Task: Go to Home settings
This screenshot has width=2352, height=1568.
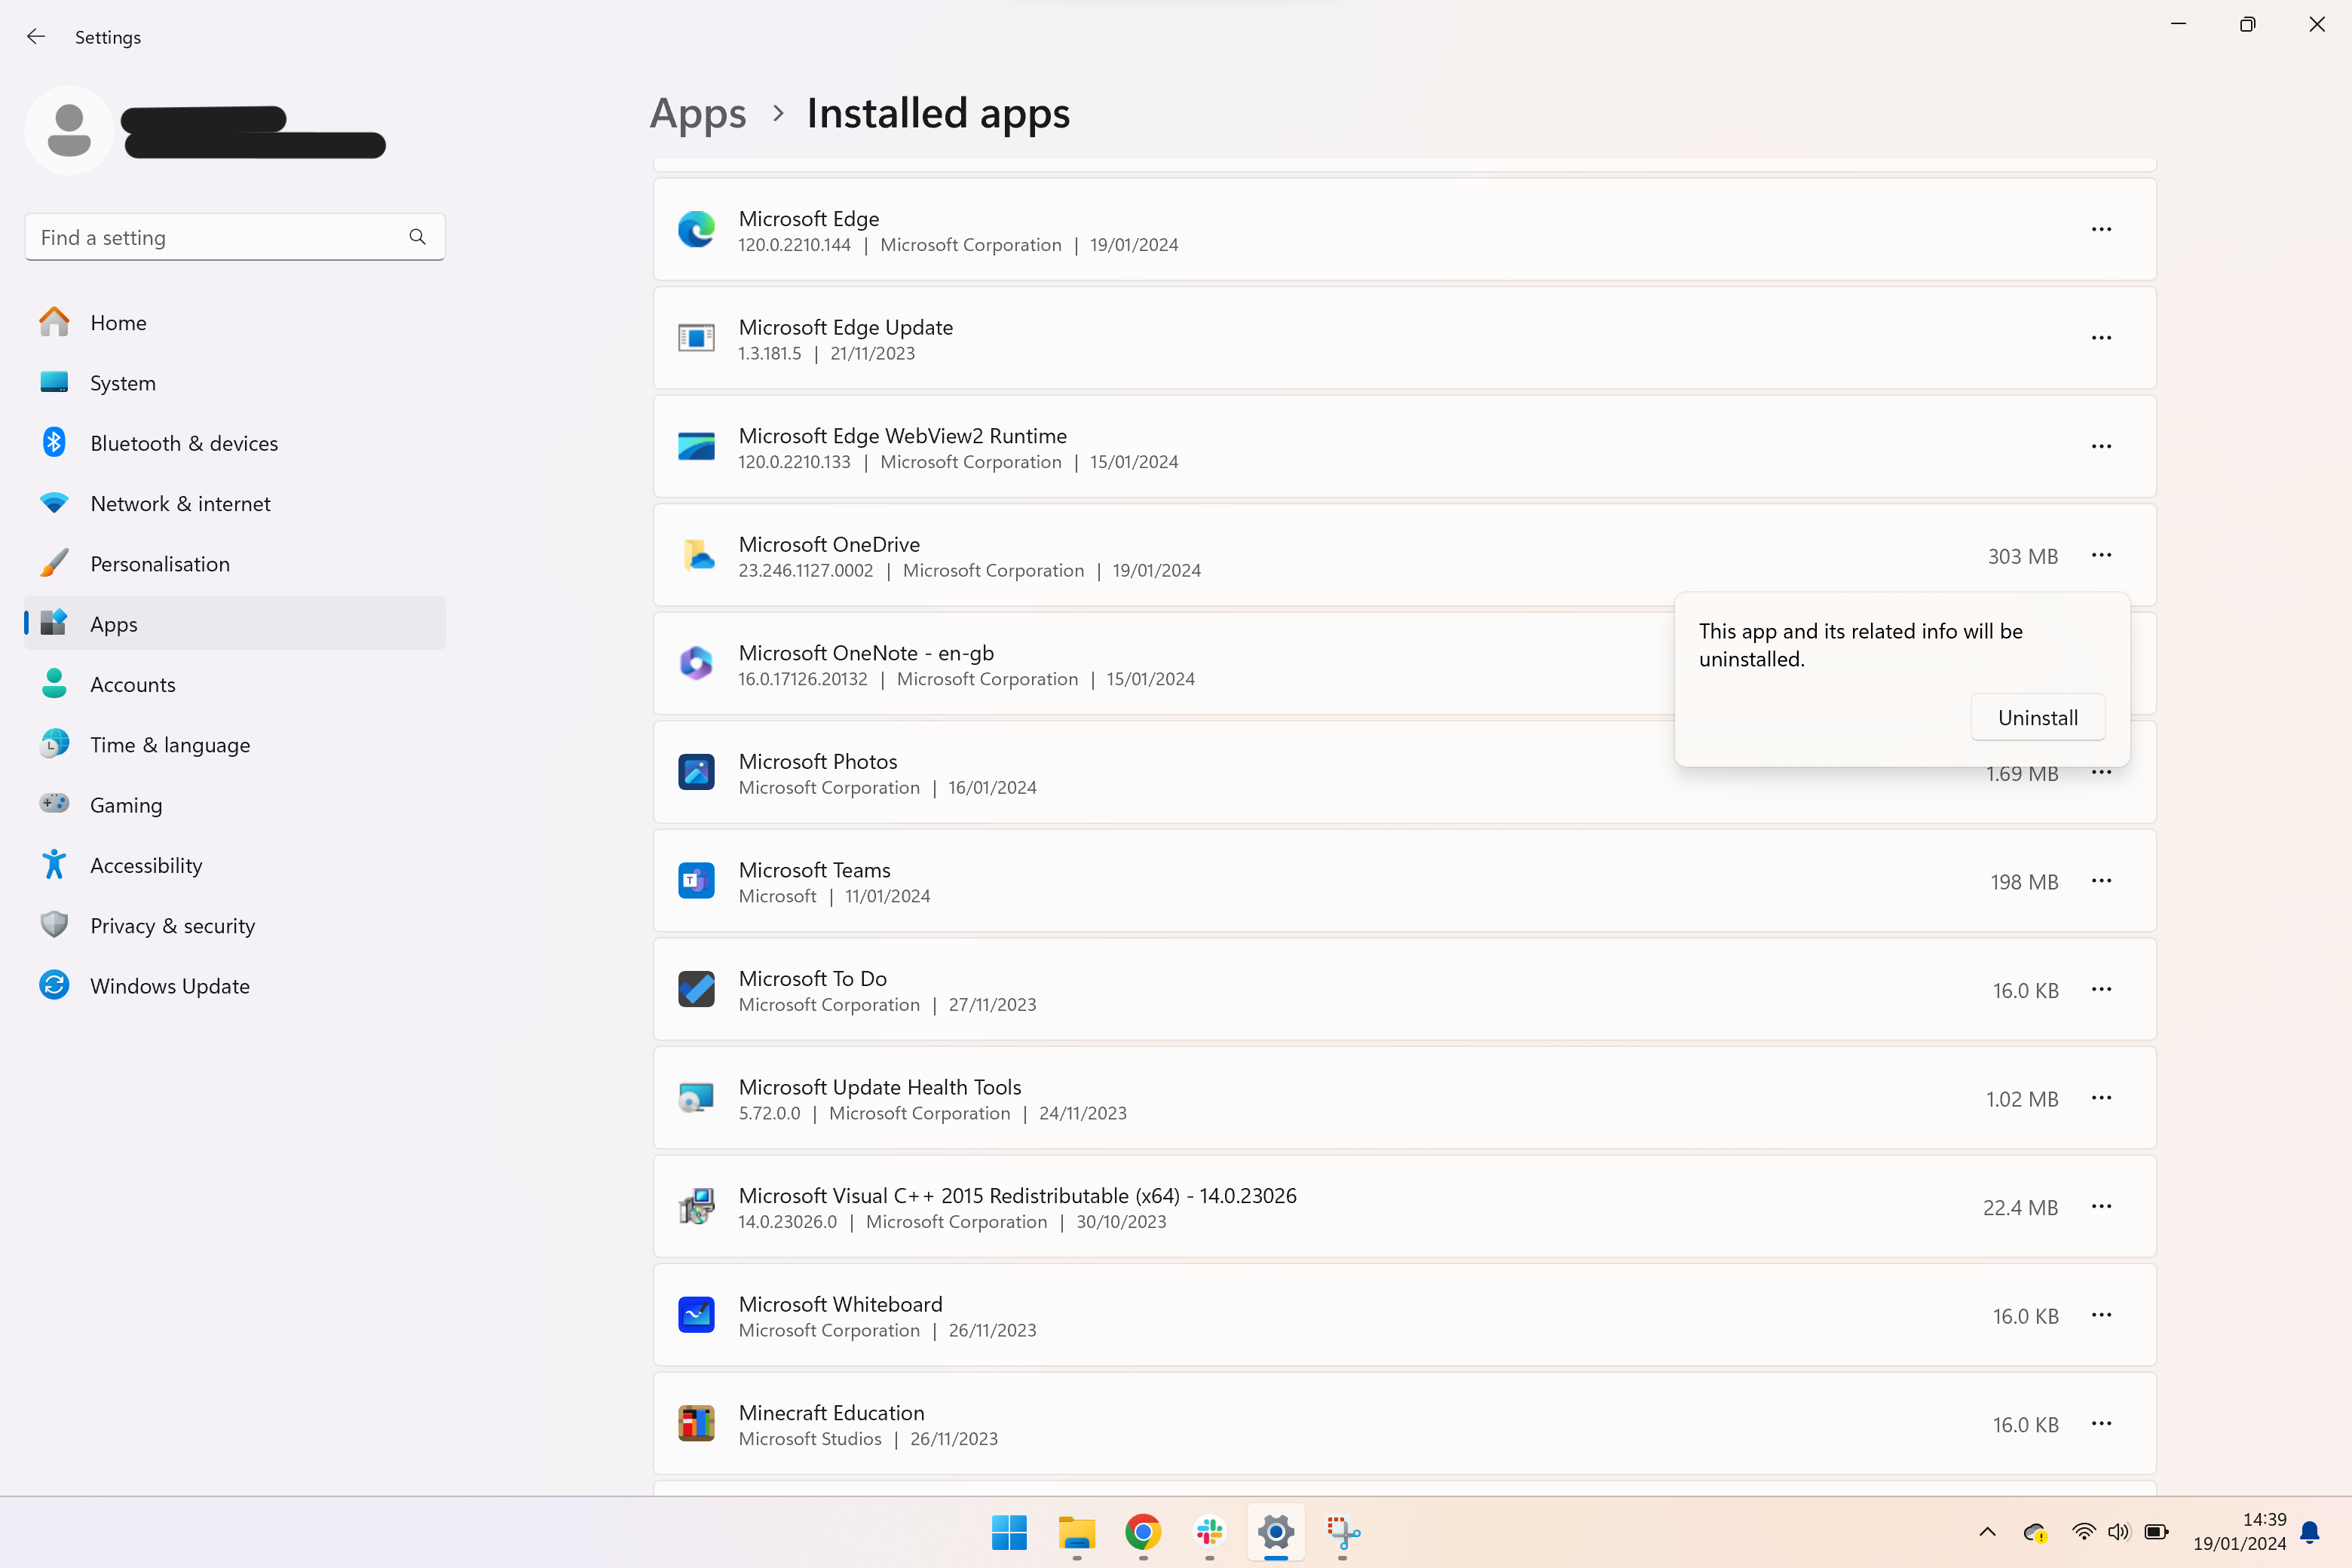Action: (235, 322)
